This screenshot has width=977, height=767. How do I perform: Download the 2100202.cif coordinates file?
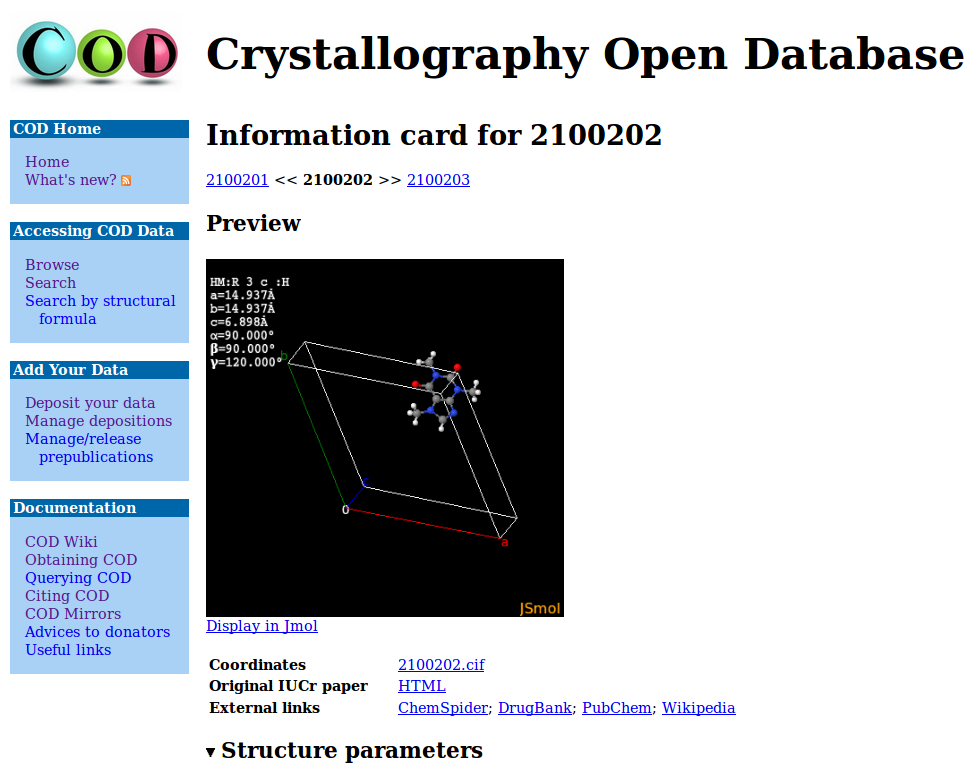tap(441, 665)
